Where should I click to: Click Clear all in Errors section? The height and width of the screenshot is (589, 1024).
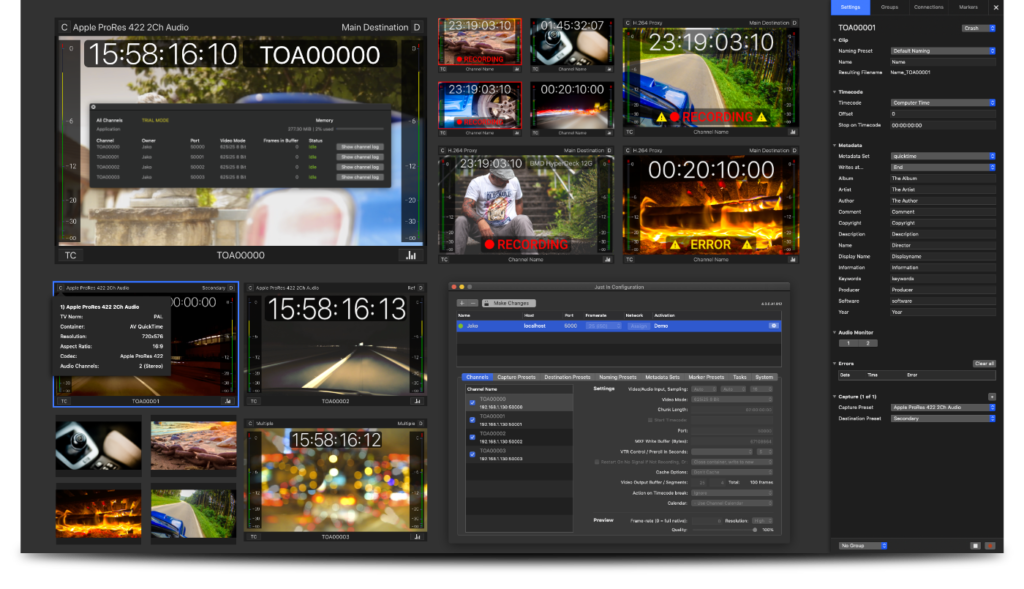point(984,364)
